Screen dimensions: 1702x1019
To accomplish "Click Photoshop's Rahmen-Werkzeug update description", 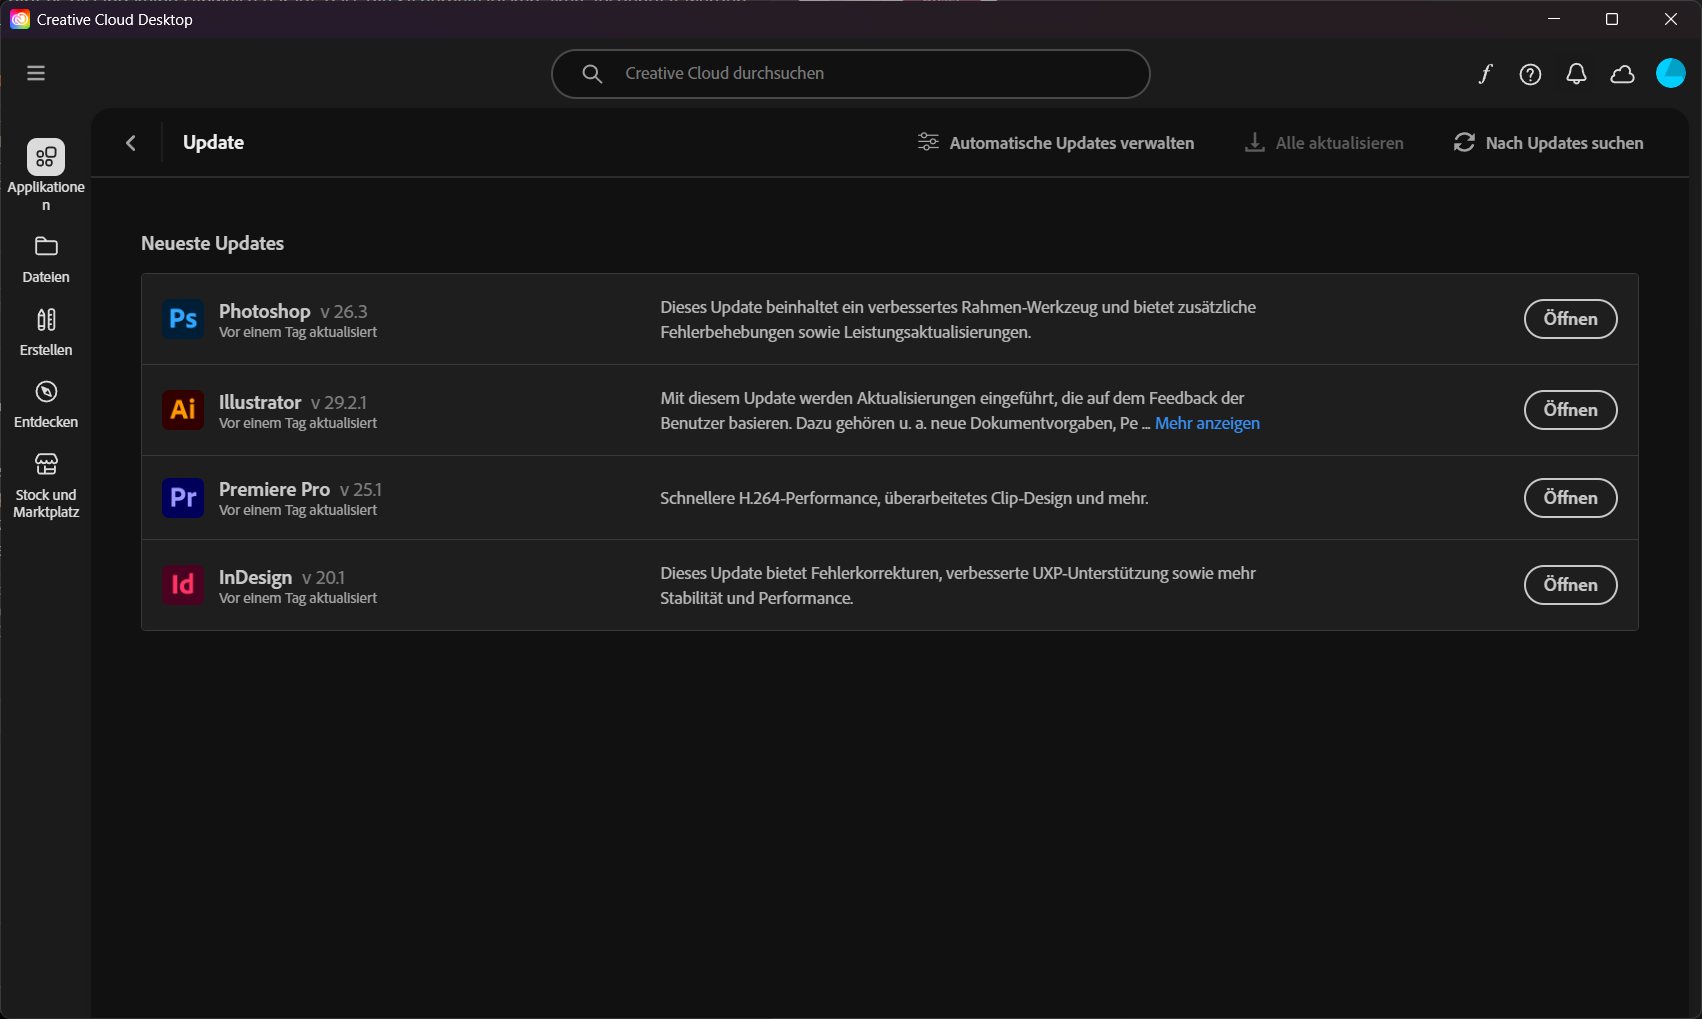I will [958, 319].
